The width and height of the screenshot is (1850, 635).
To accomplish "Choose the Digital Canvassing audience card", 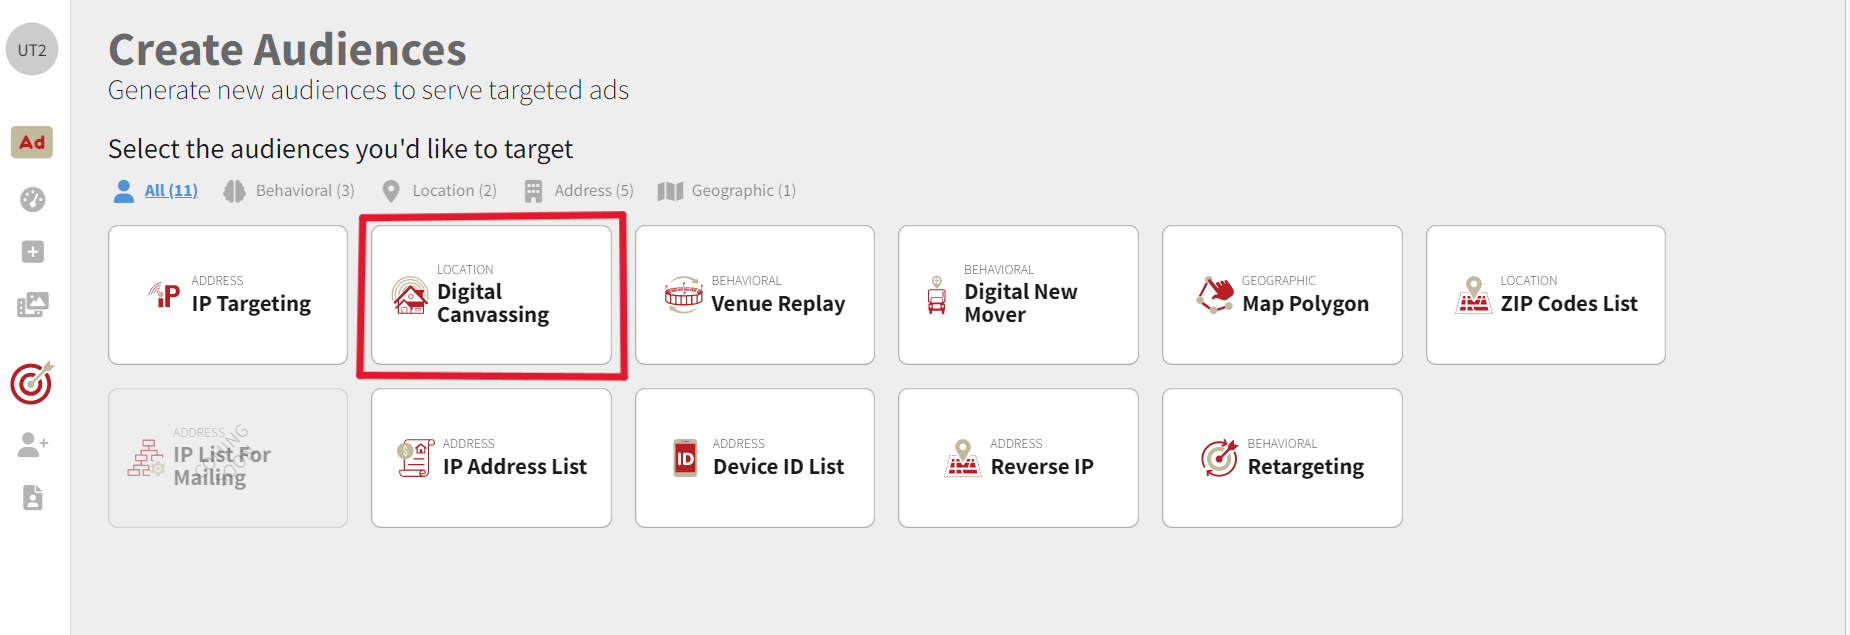I will 491,295.
